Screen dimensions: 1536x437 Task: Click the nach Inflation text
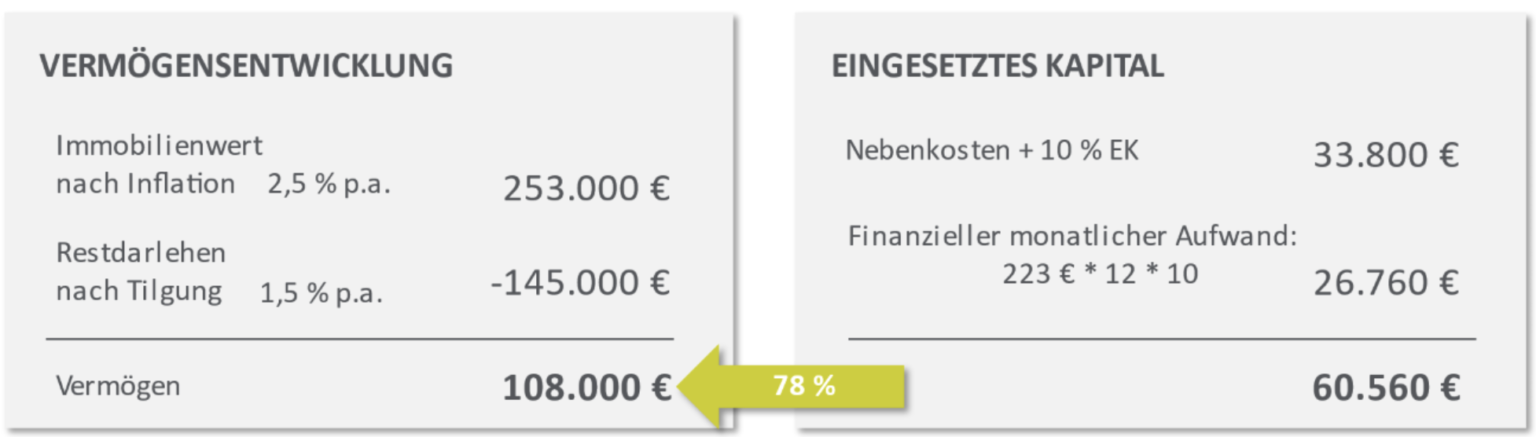pos(146,184)
